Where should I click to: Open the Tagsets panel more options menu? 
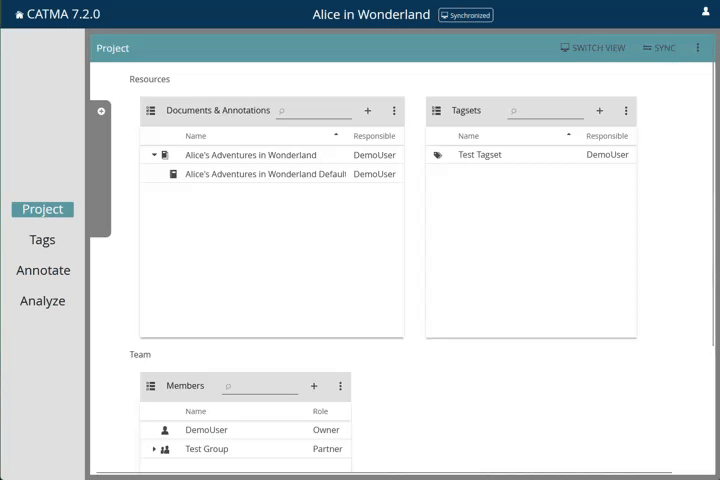click(626, 111)
